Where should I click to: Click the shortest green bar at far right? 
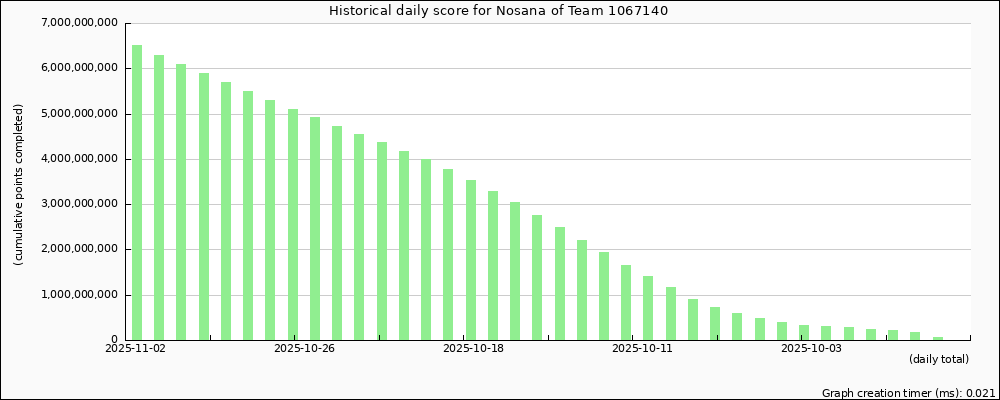938,338
